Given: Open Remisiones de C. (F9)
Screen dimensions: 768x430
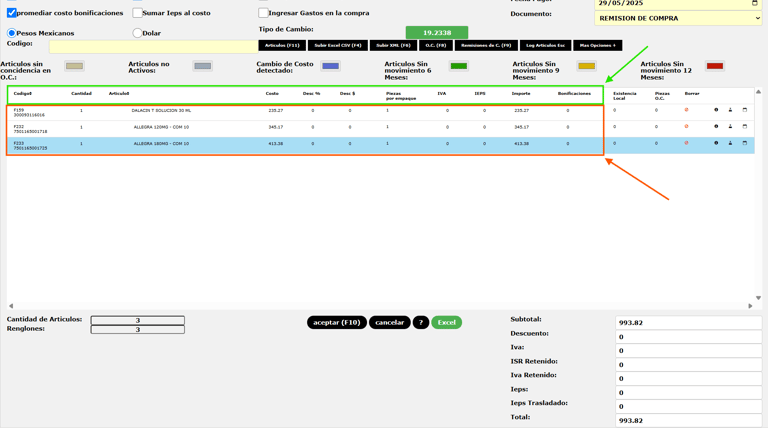Looking at the screenshot, I should coord(486,46).
